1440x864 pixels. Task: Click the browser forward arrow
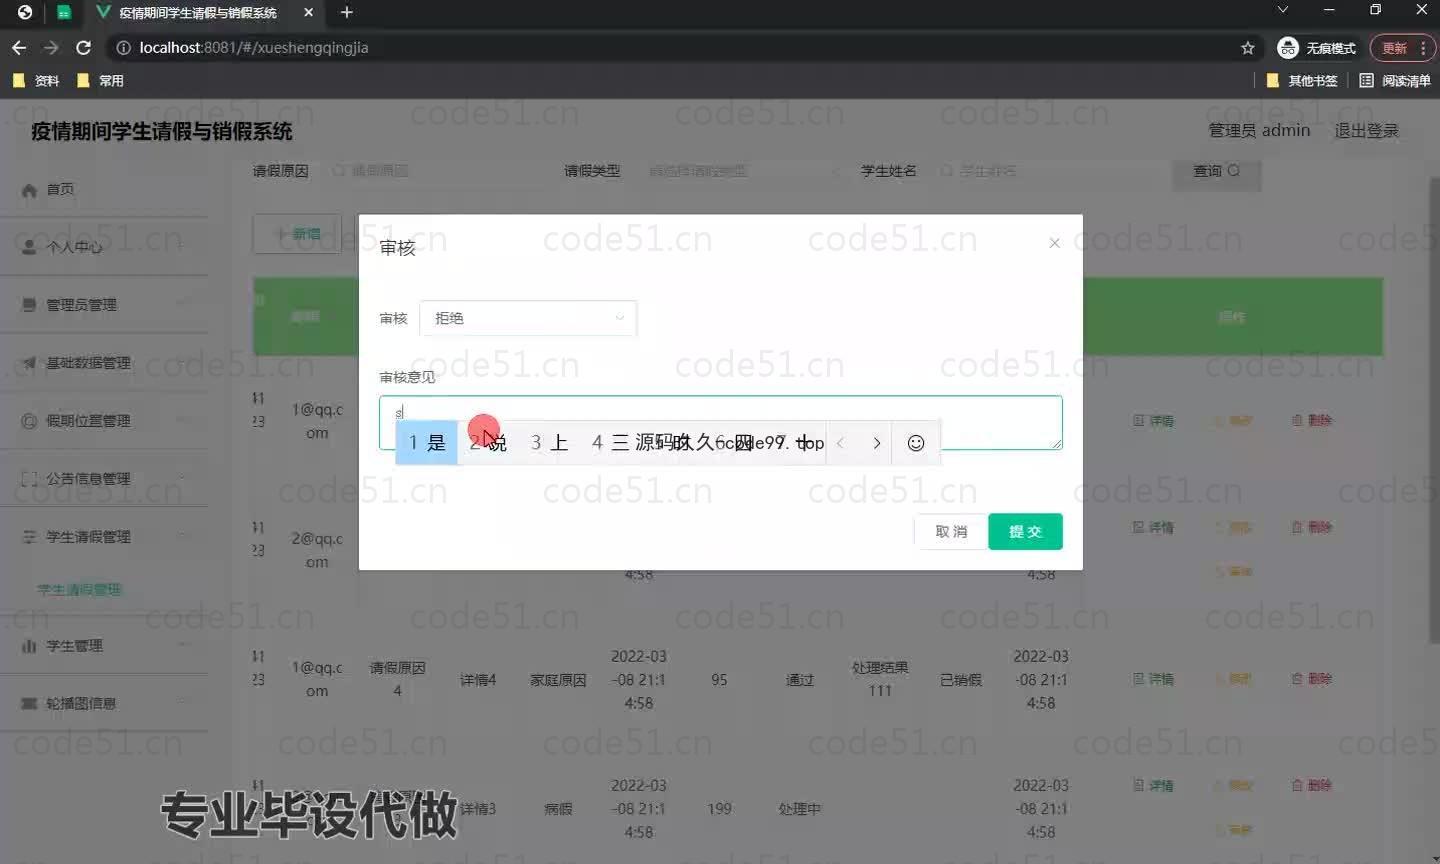pyautogui.click(x=51, y=47)
